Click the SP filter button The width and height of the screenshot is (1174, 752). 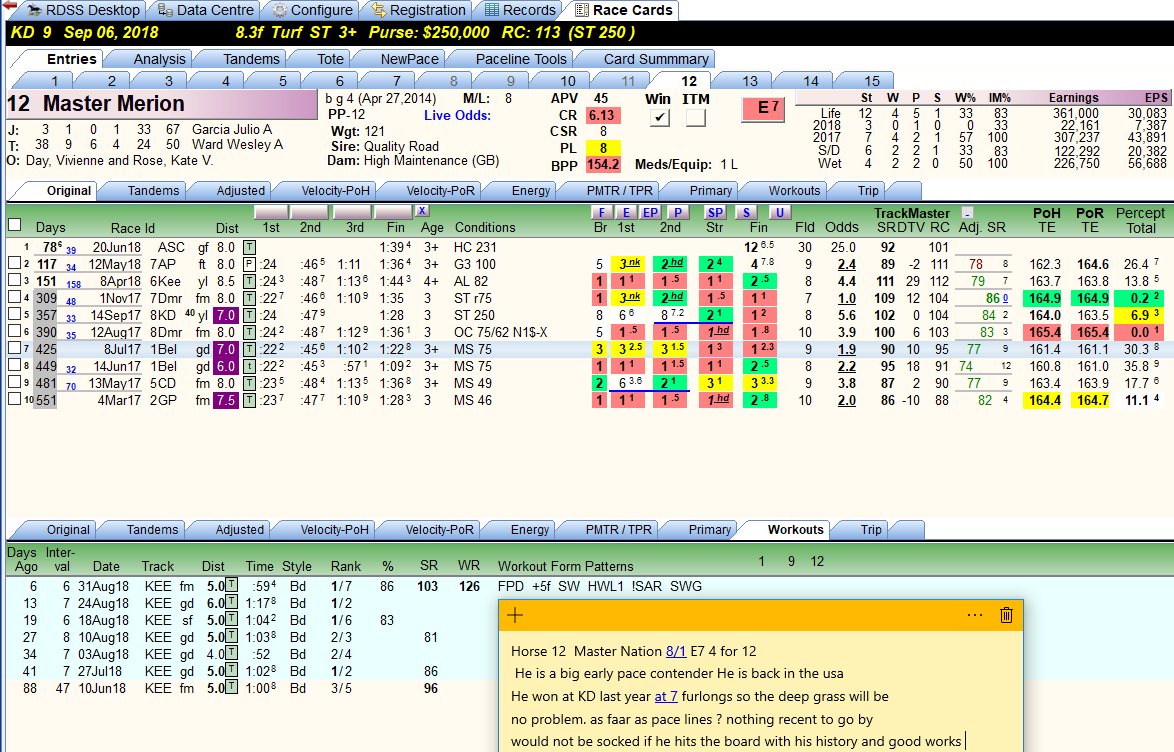click(x=716, y=213)
